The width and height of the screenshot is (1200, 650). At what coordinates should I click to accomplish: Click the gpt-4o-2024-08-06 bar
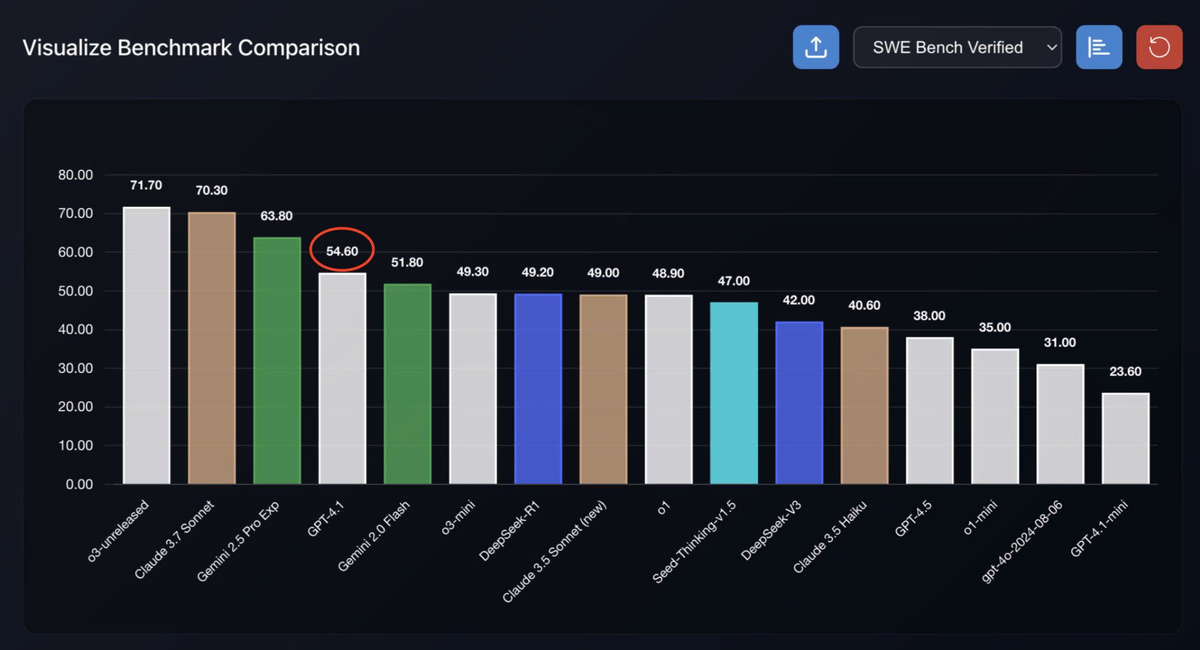[x=1060, y=424]
